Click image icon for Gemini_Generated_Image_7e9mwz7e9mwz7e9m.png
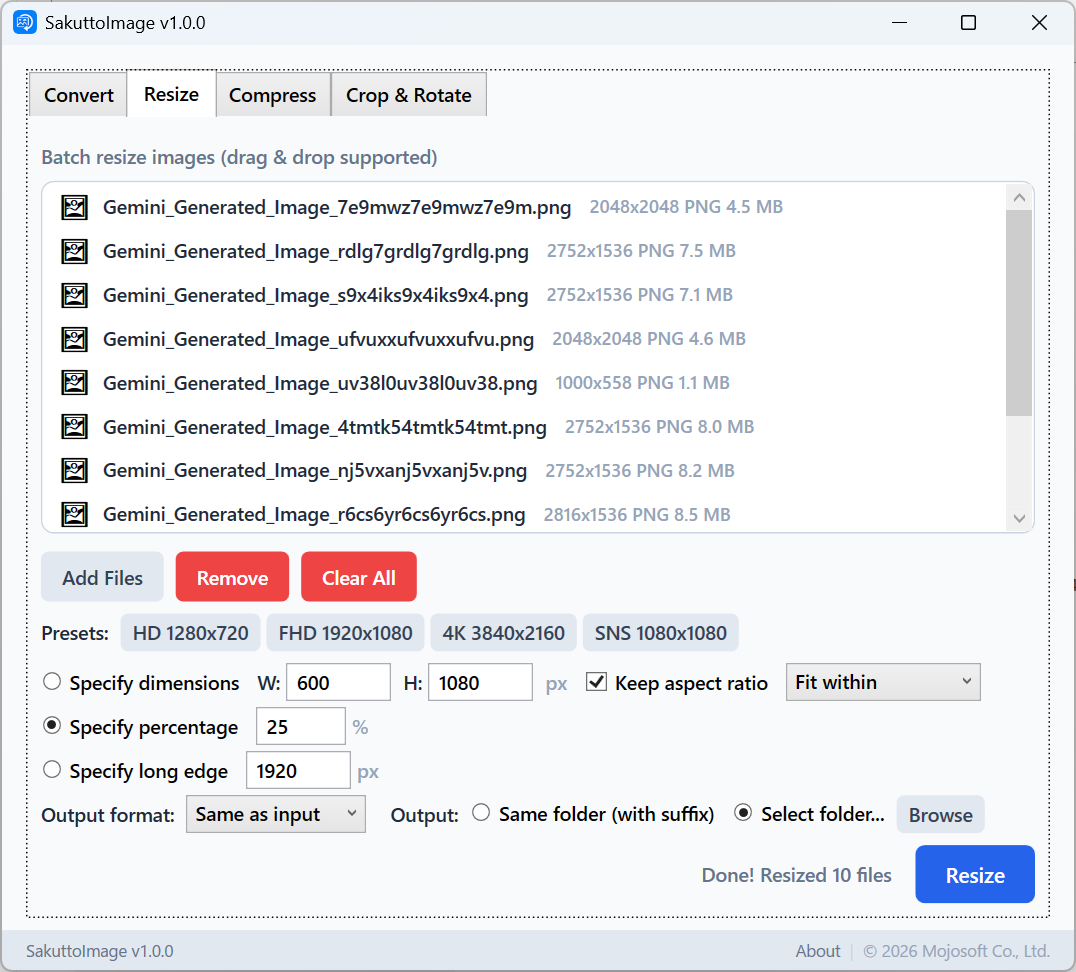Image resolution: width=1076 pixels, height=972 pixels. click(75, 207)
